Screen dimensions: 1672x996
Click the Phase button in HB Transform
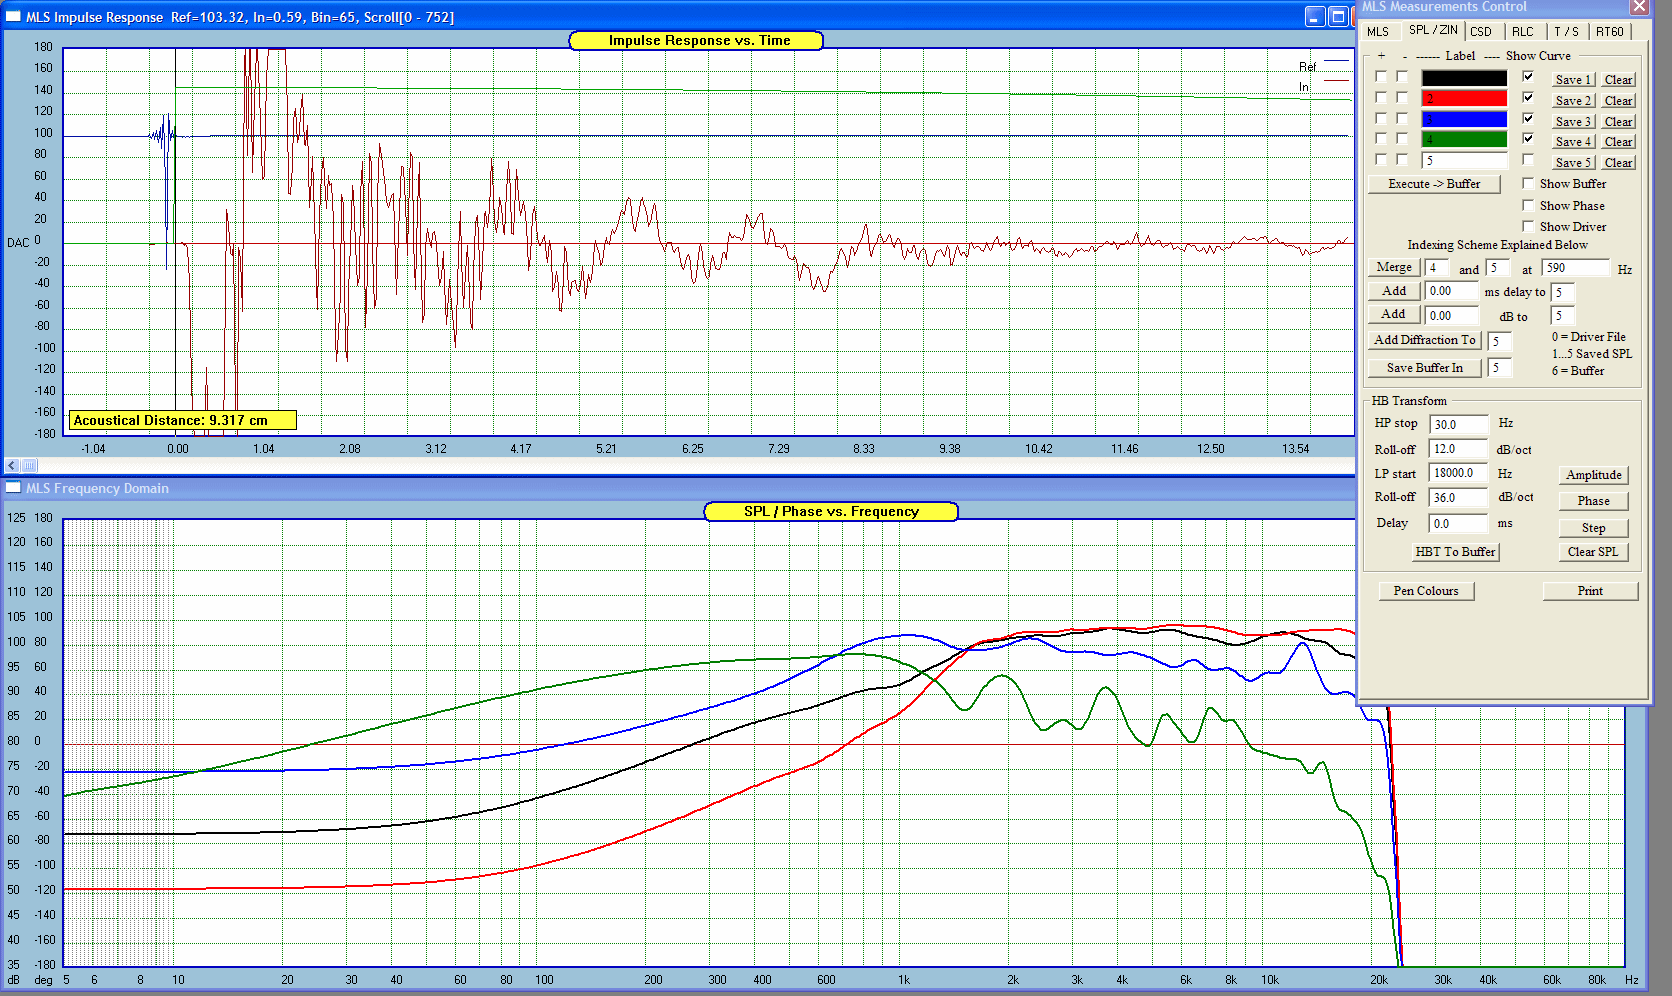1594,501
